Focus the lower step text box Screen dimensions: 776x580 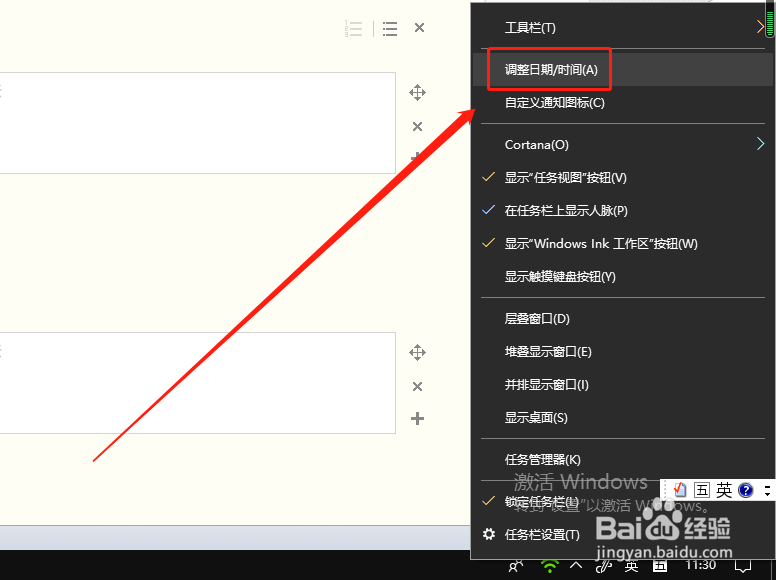[197, 383]
